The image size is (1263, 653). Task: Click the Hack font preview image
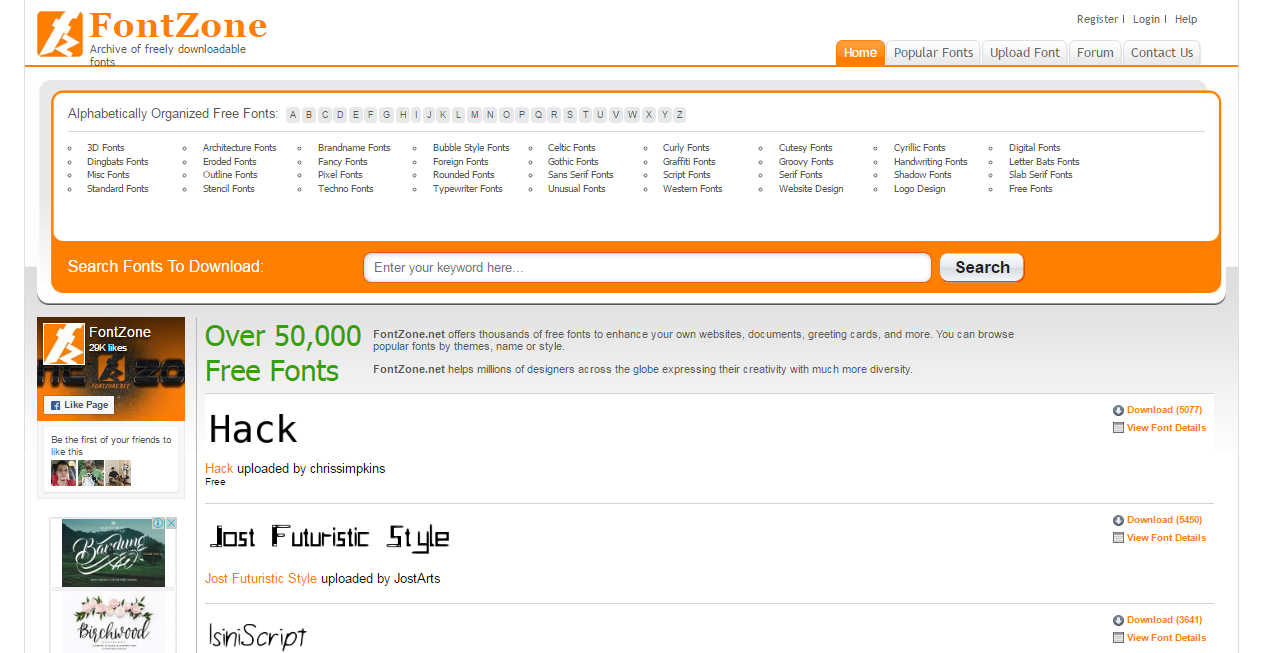coord(253,429)
